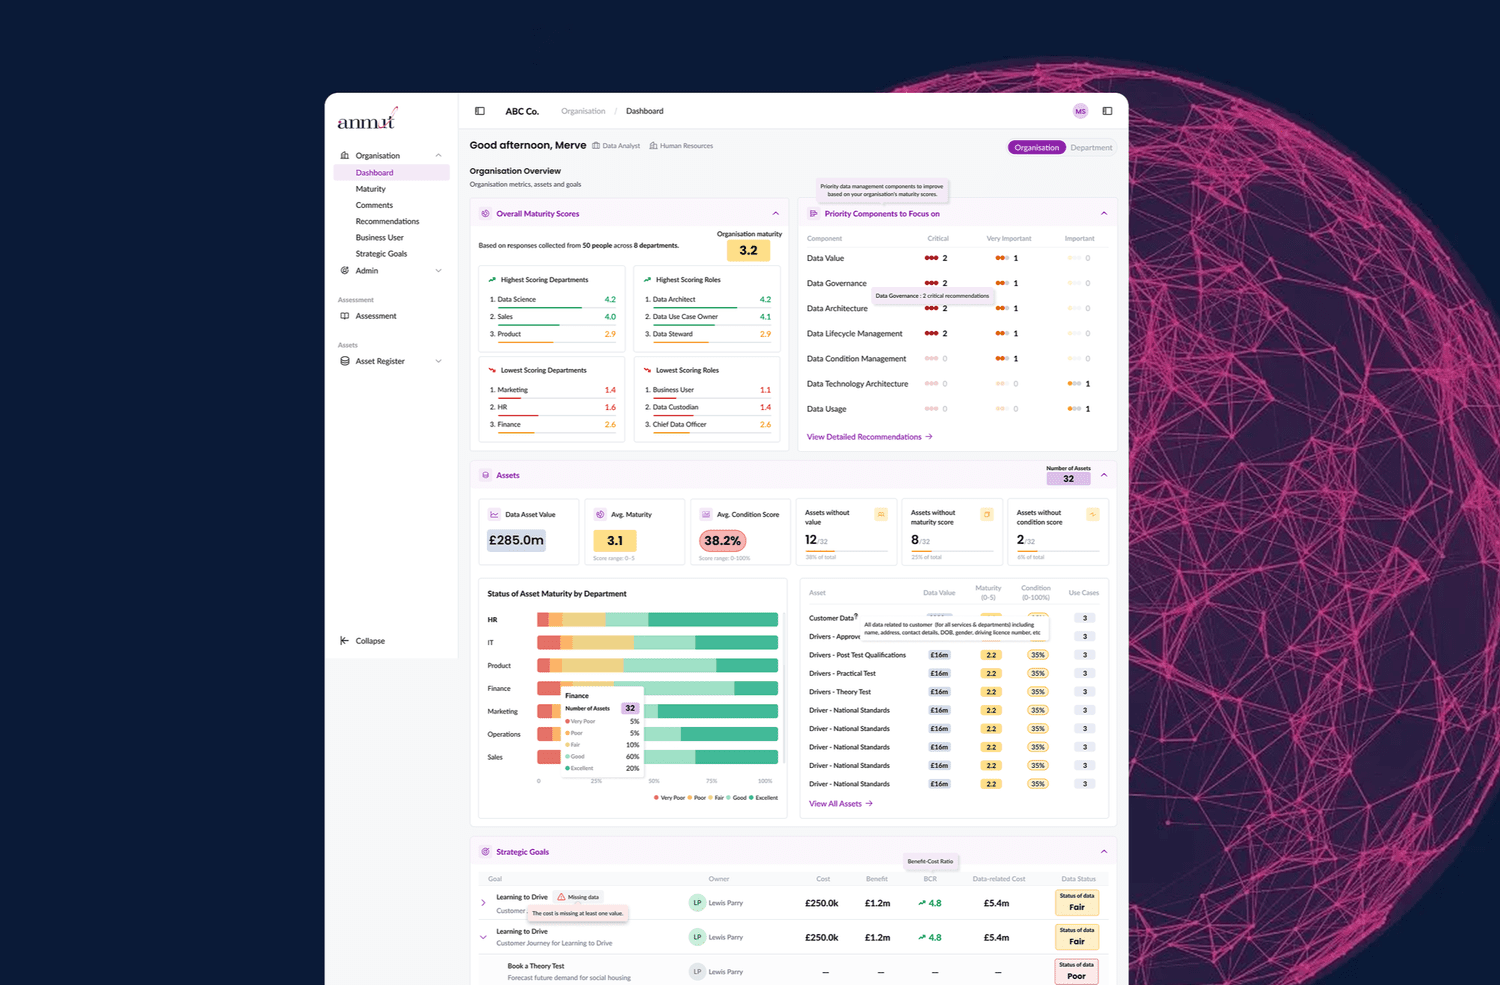Click the Admin gear icon

[x=345, y=270]
